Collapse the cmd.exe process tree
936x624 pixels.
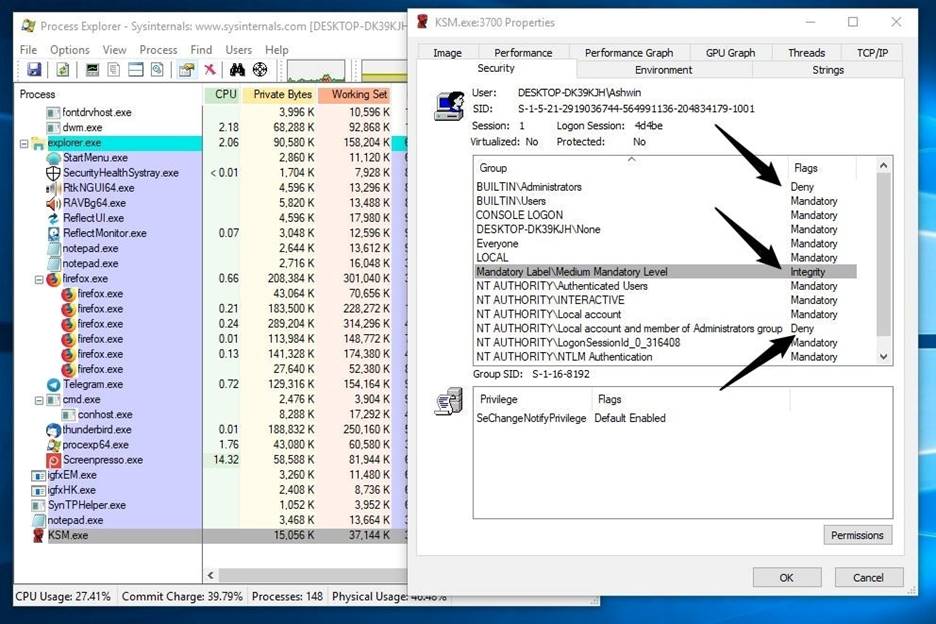coord(38,400)
